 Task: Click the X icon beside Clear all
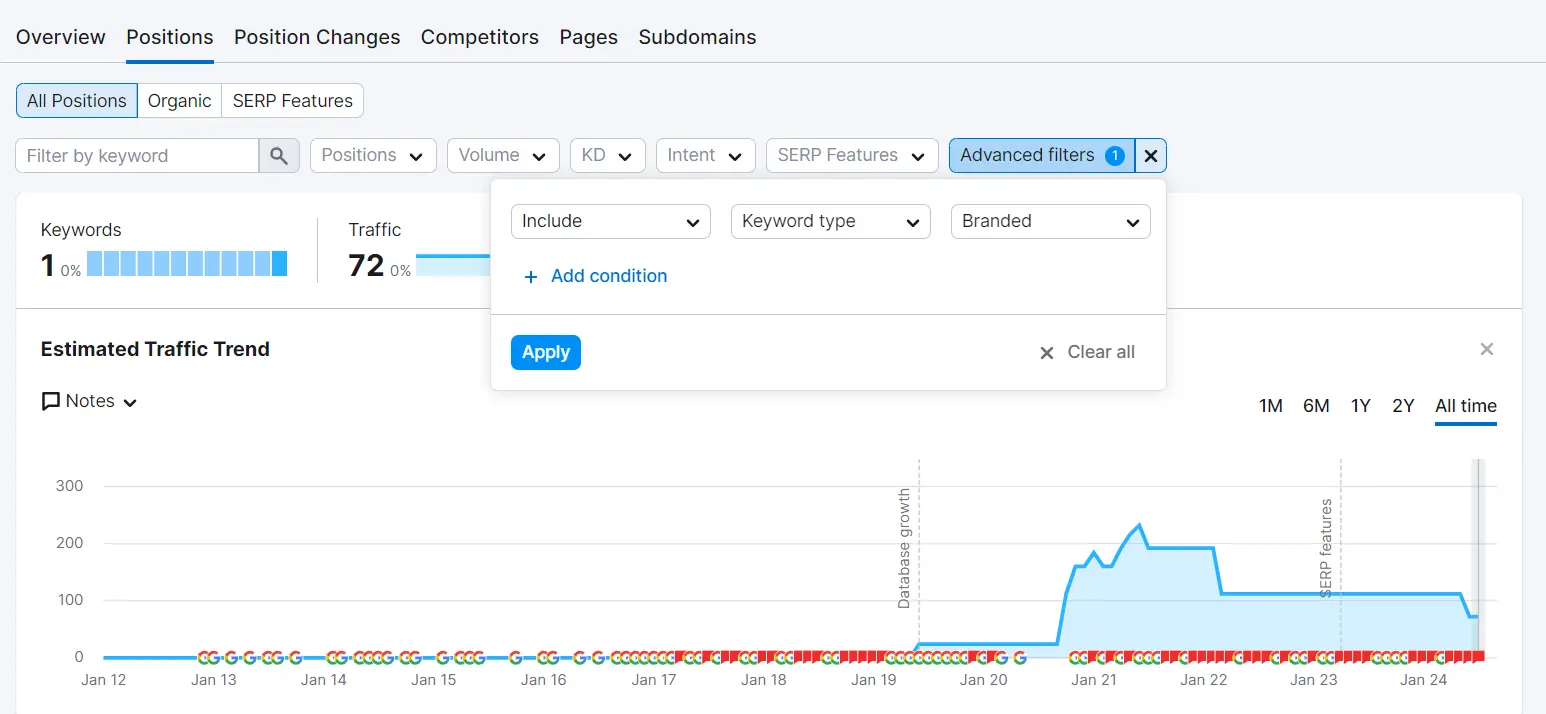[1046, 352]
